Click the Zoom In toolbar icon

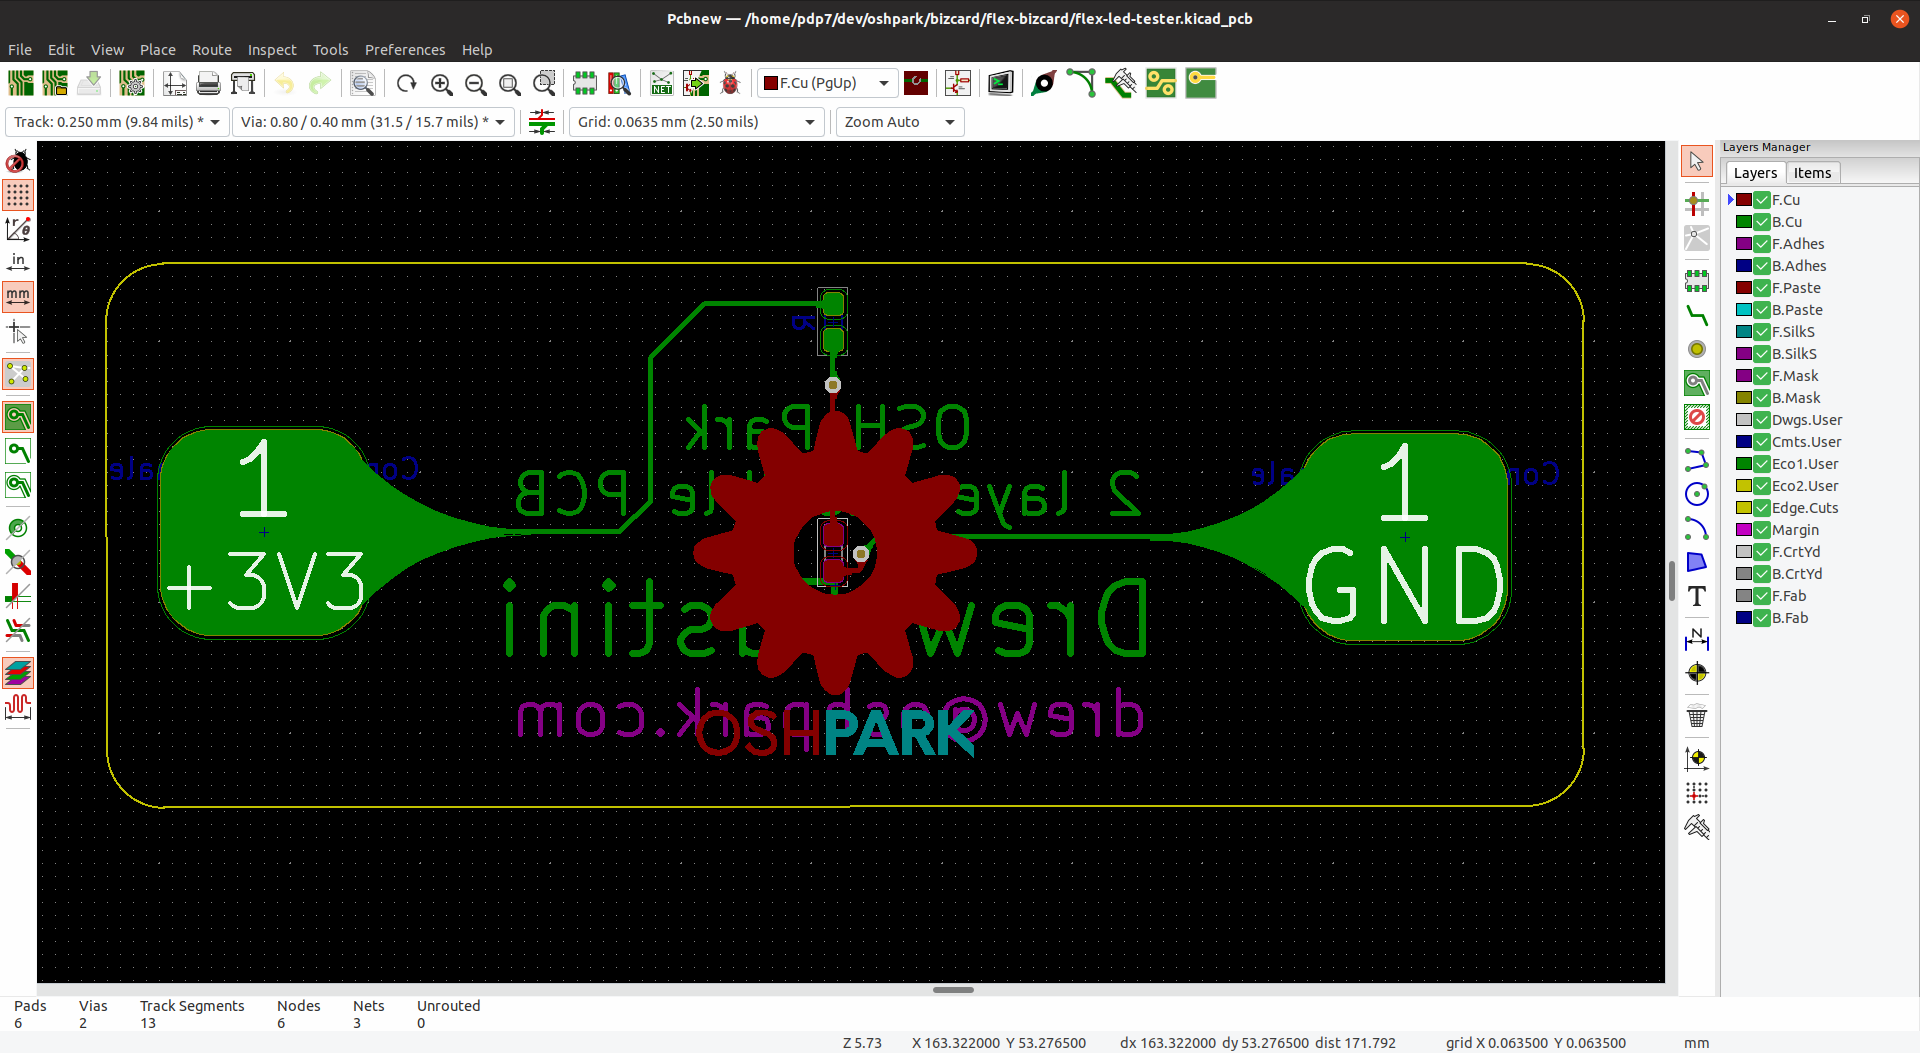441,84
